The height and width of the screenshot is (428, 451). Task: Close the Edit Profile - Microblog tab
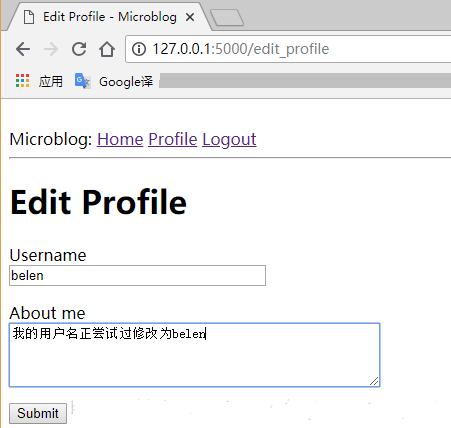point(190,17)
